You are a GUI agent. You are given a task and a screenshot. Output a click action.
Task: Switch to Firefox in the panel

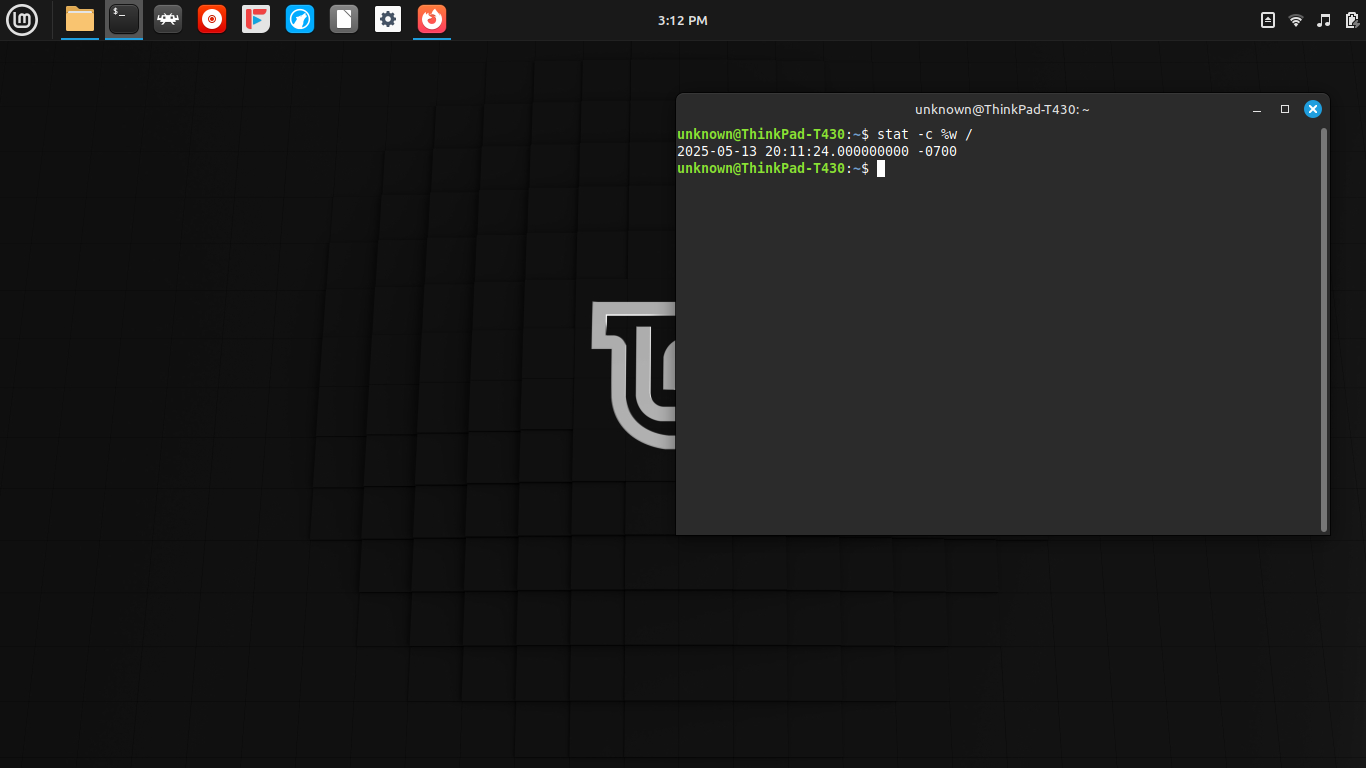432,19
